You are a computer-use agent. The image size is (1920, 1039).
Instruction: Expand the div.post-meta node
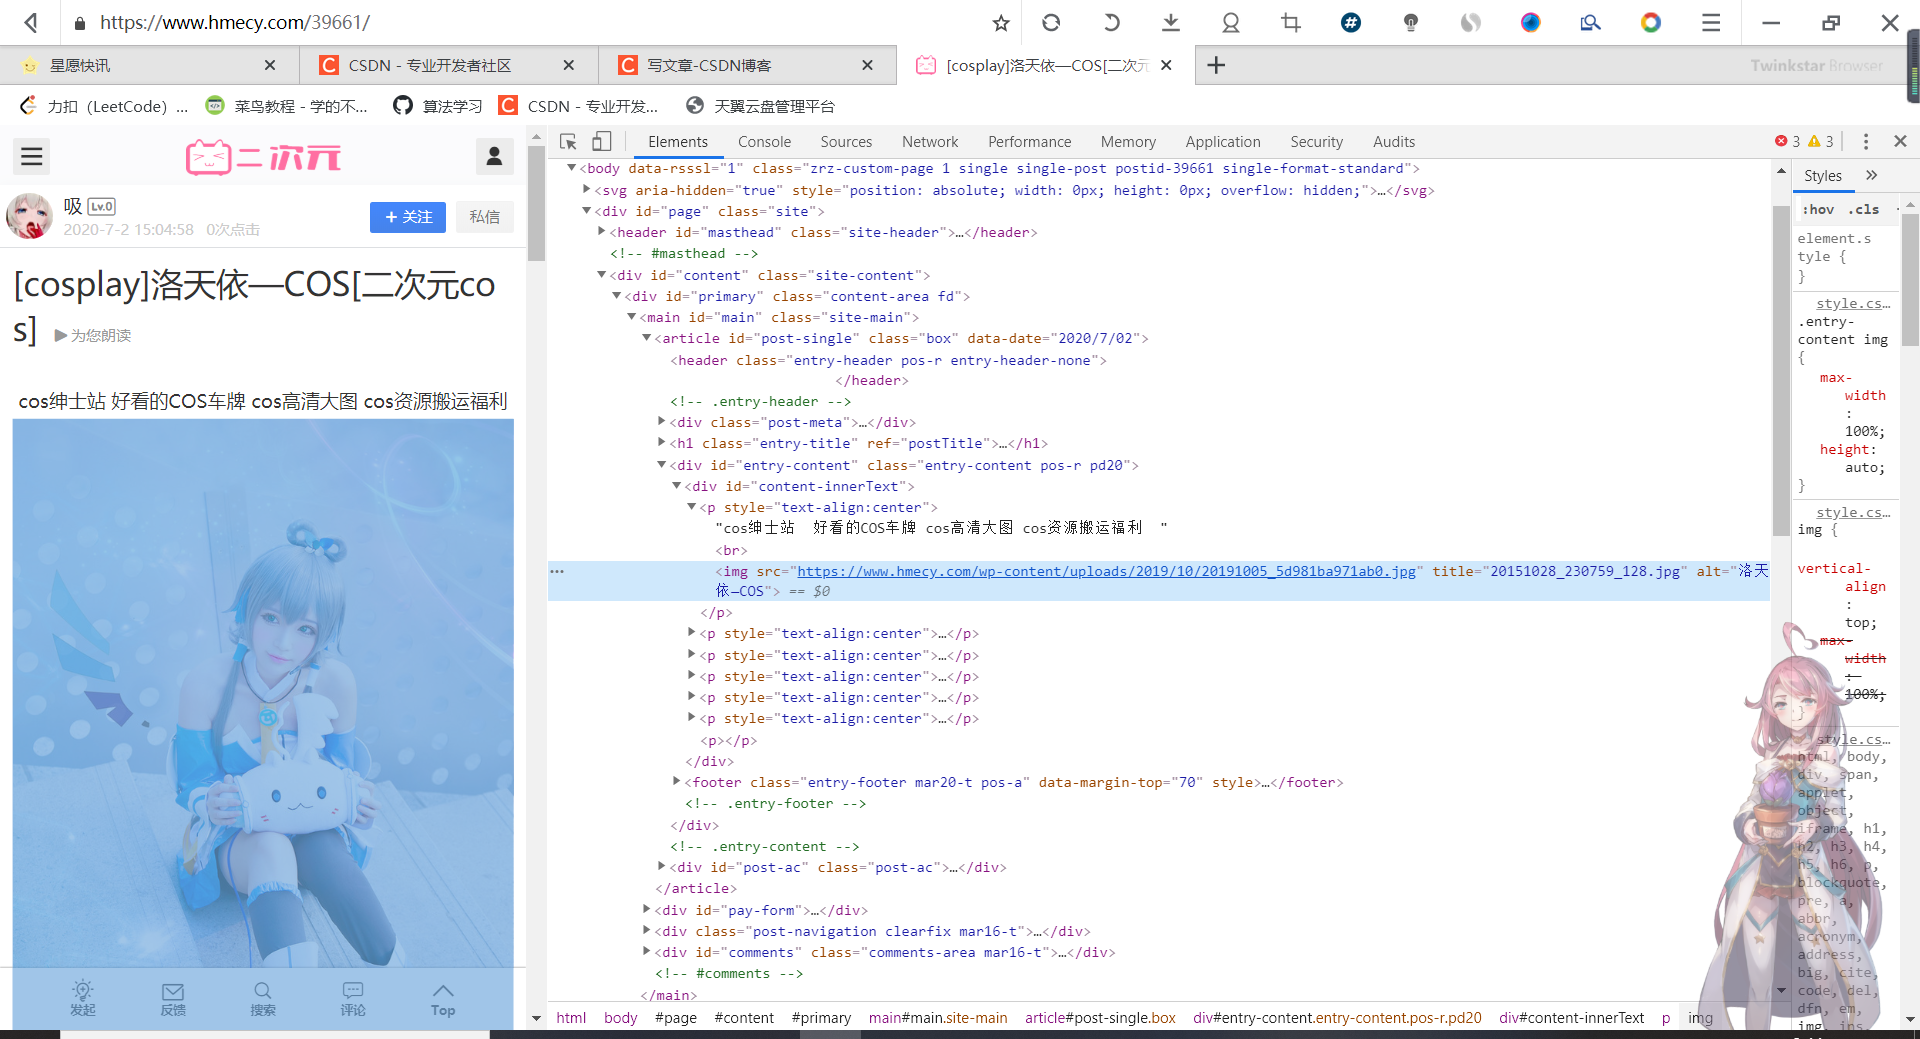click(x=662, y=421)
